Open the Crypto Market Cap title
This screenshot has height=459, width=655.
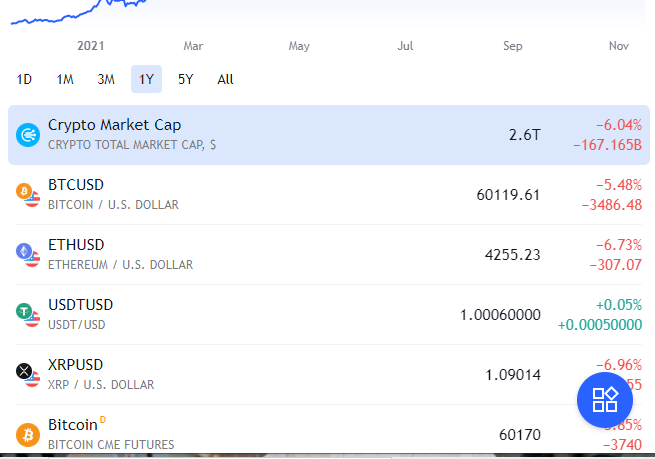[x=114, y=125]
